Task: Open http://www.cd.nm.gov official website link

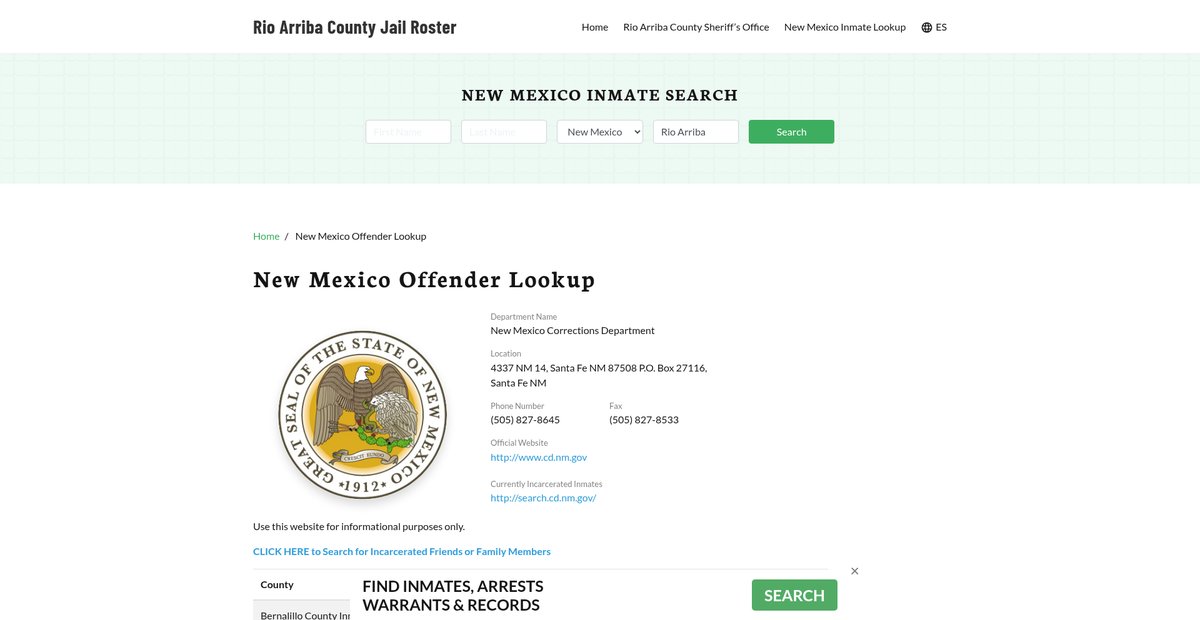Action: [x=539, y=457]
